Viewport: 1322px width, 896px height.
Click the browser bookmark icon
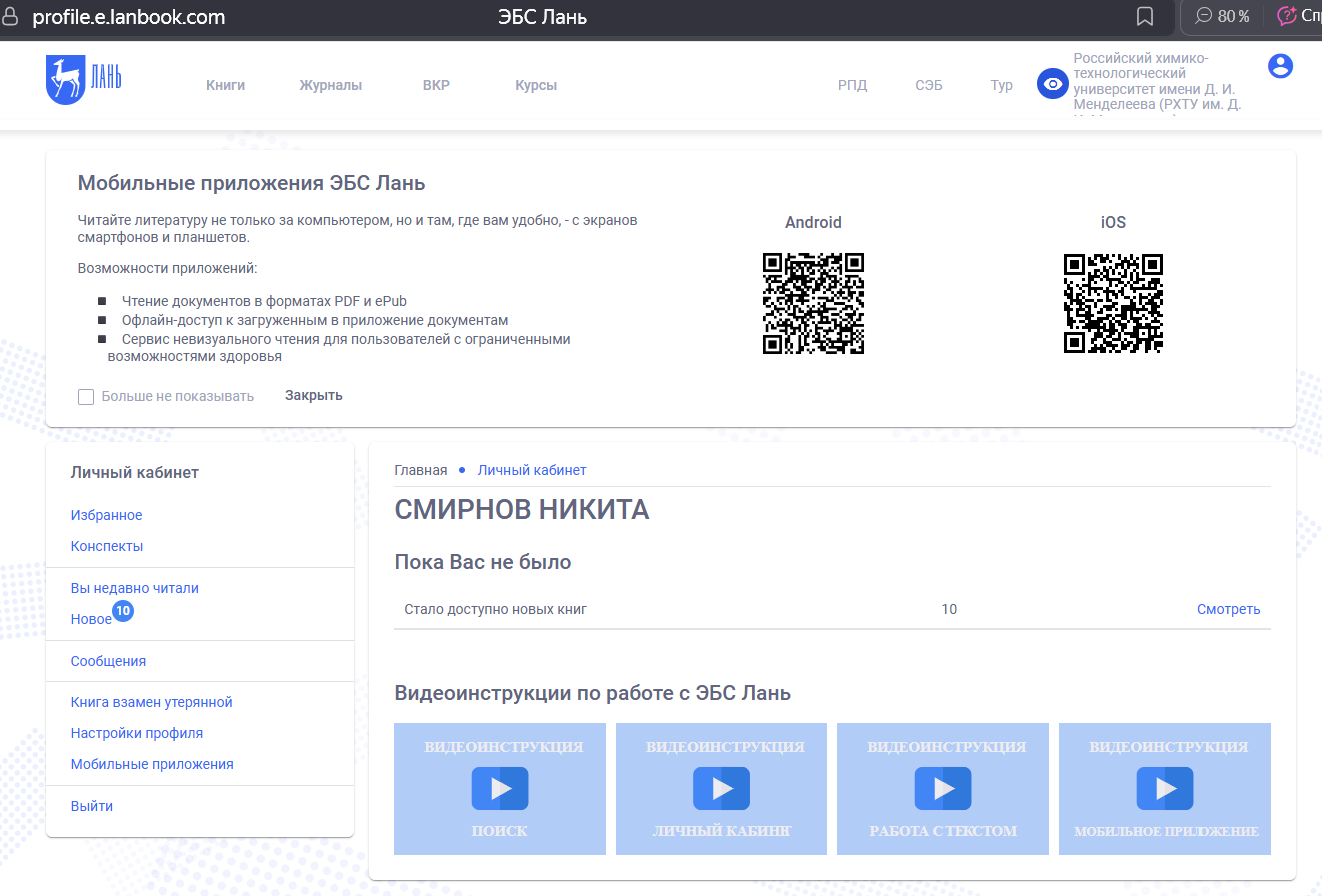(1145, 17)
